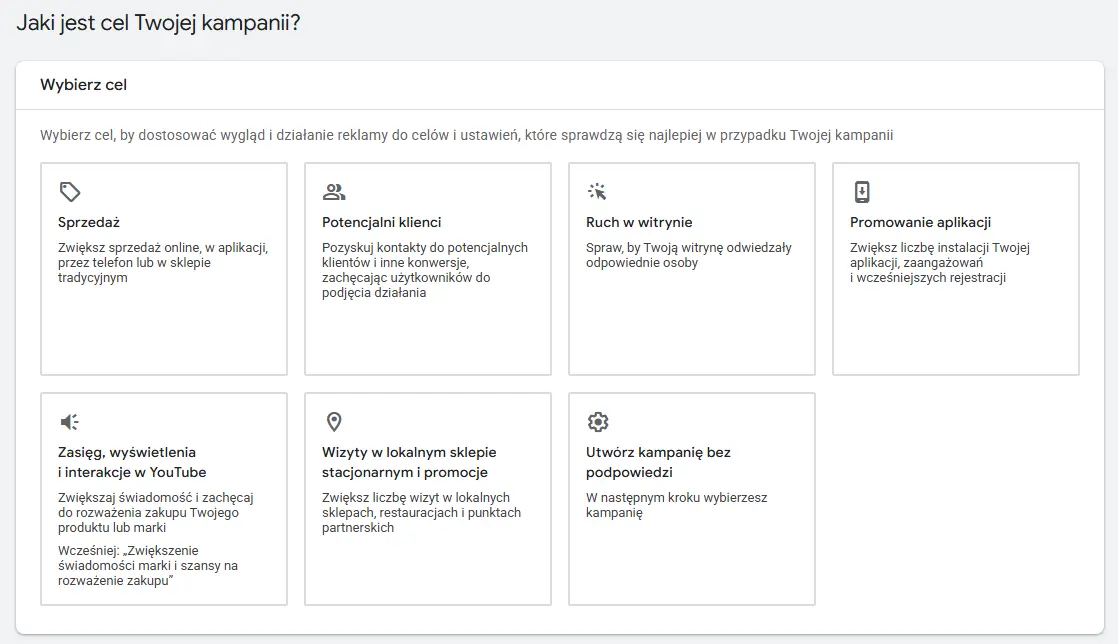The image size is (1118, 644).
Task: Click the location pin icon for Wizyty w lokalnym sklepie
Action: (x=334, y=422)
